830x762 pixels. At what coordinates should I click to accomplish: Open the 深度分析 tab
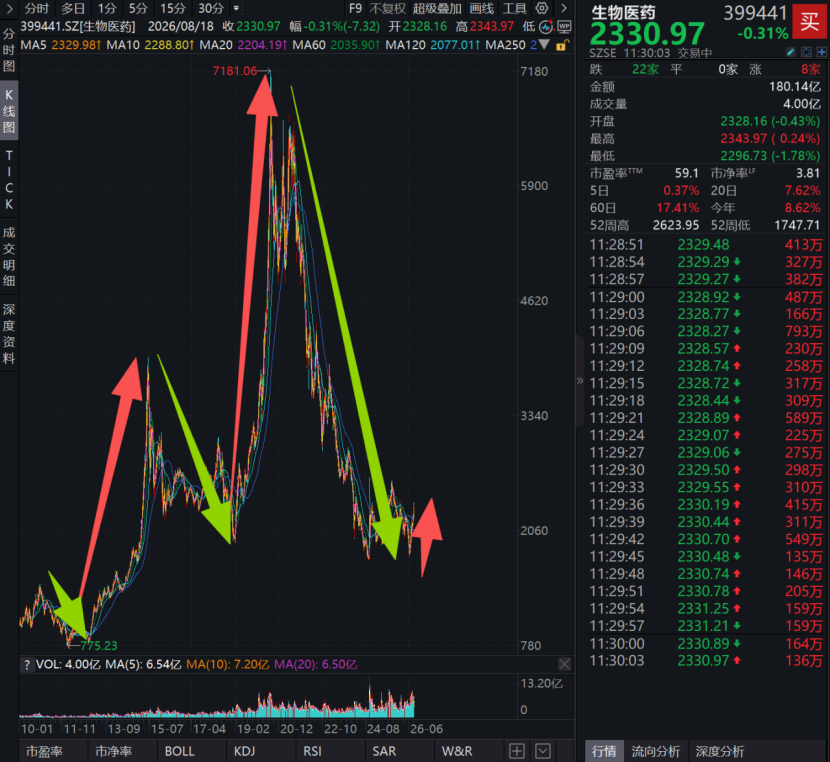720,751
